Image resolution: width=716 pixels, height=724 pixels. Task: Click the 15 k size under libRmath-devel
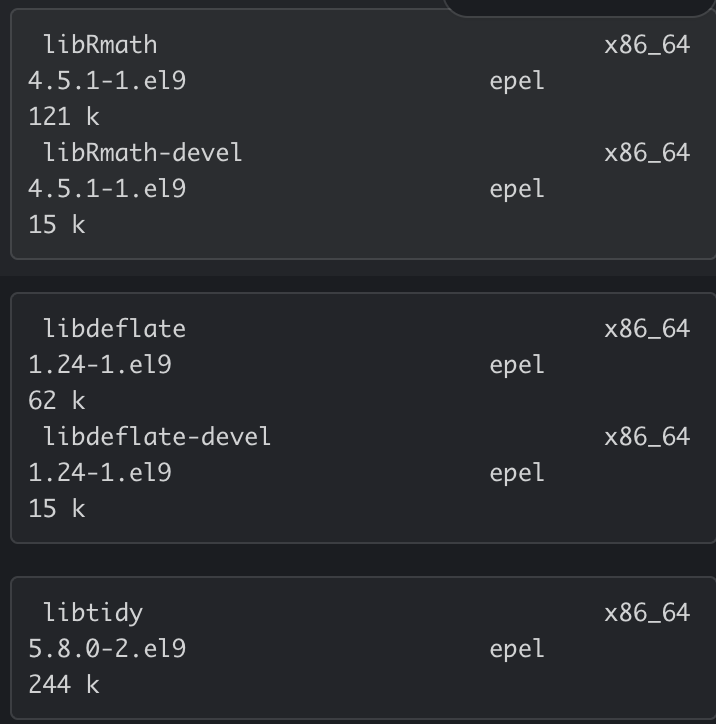pyautogui.click(x=57, y=225)
